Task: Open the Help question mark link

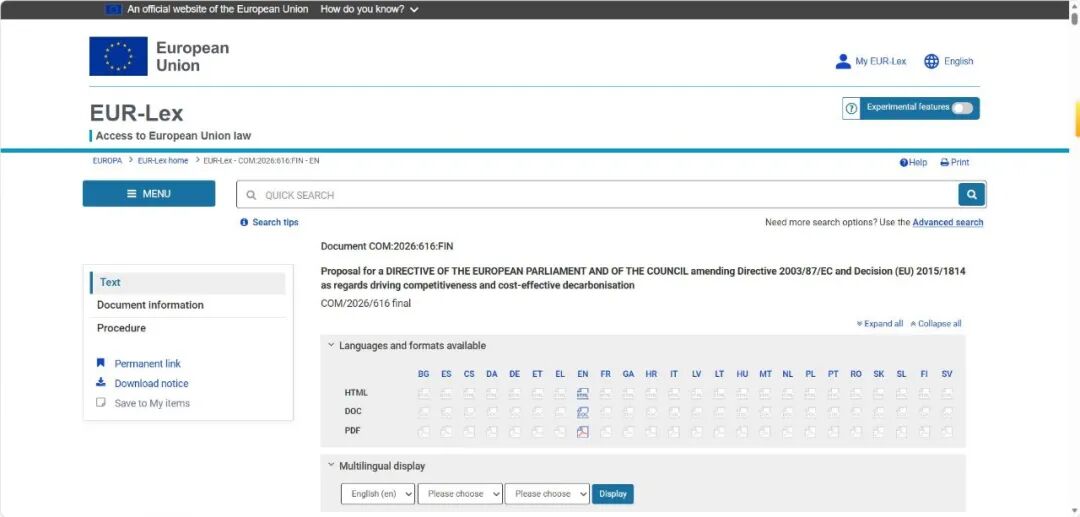Action: (x=913, y=162)
